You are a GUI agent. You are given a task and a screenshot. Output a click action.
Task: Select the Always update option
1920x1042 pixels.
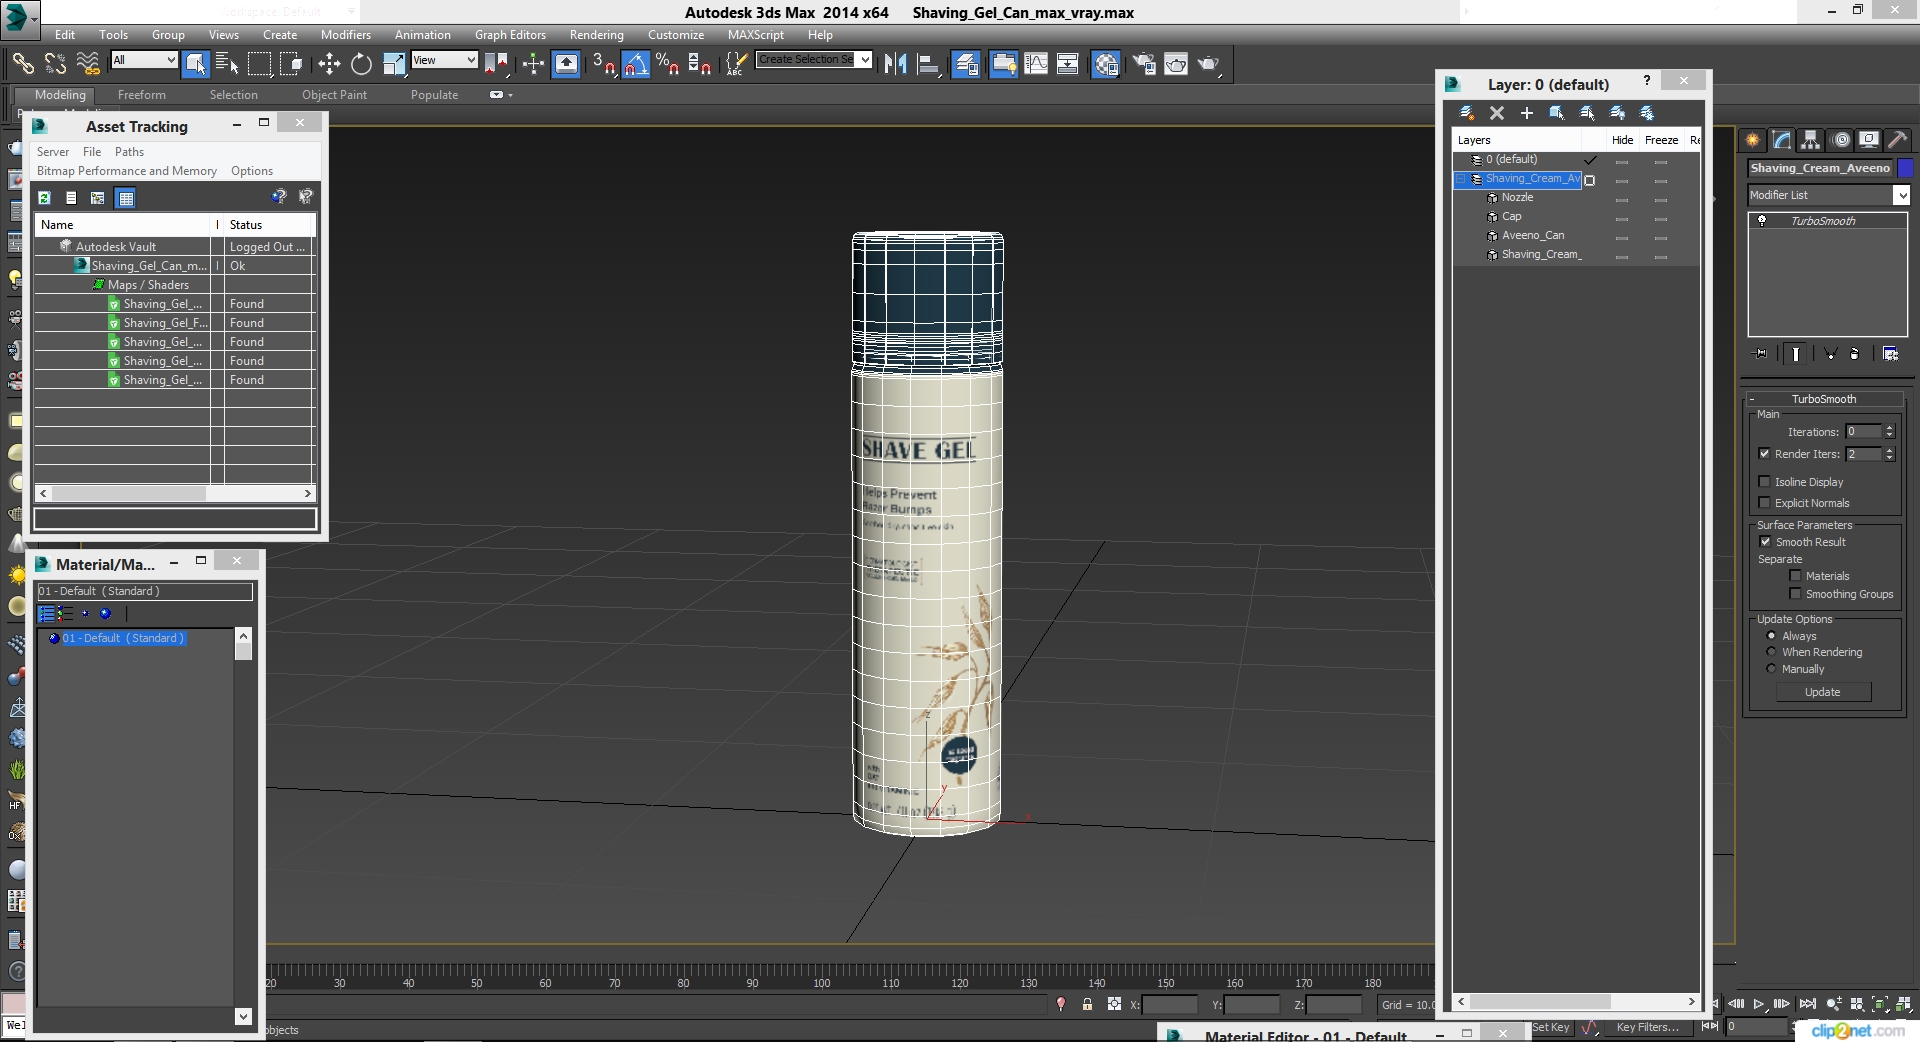point(1772,636)
